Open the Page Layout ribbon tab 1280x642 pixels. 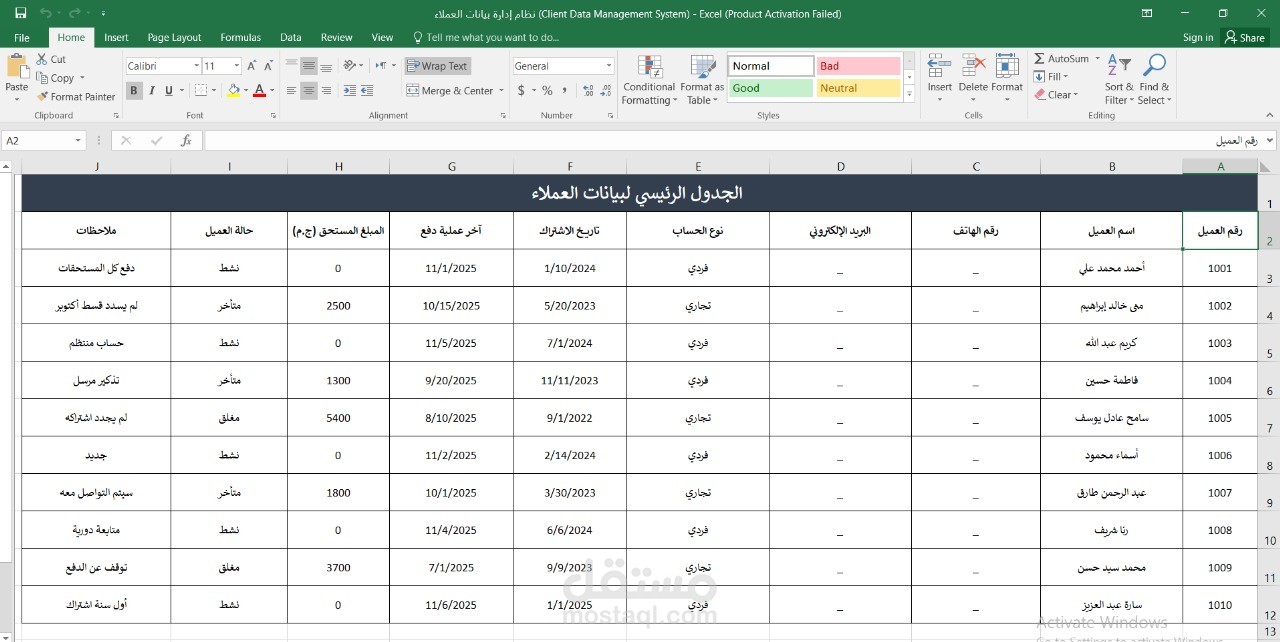coord(174,37)
